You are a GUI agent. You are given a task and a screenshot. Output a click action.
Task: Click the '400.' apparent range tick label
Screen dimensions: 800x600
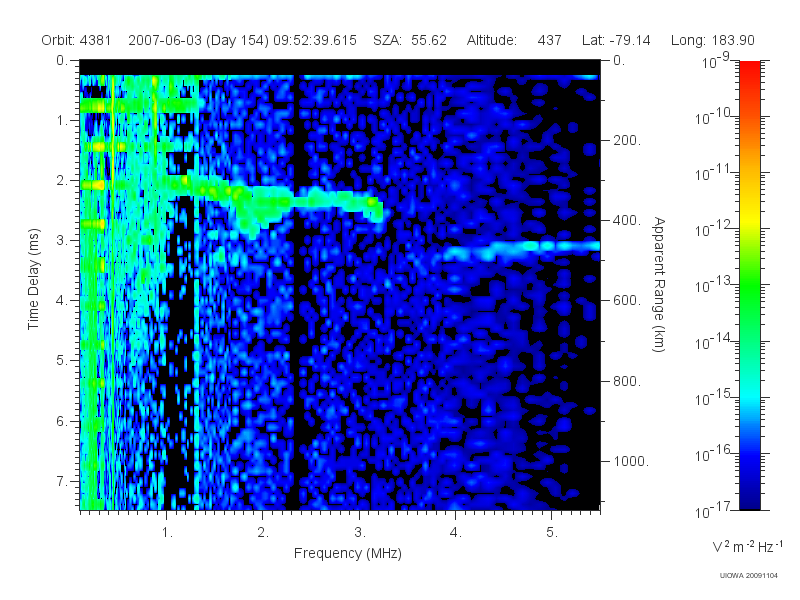coord(627,220)
